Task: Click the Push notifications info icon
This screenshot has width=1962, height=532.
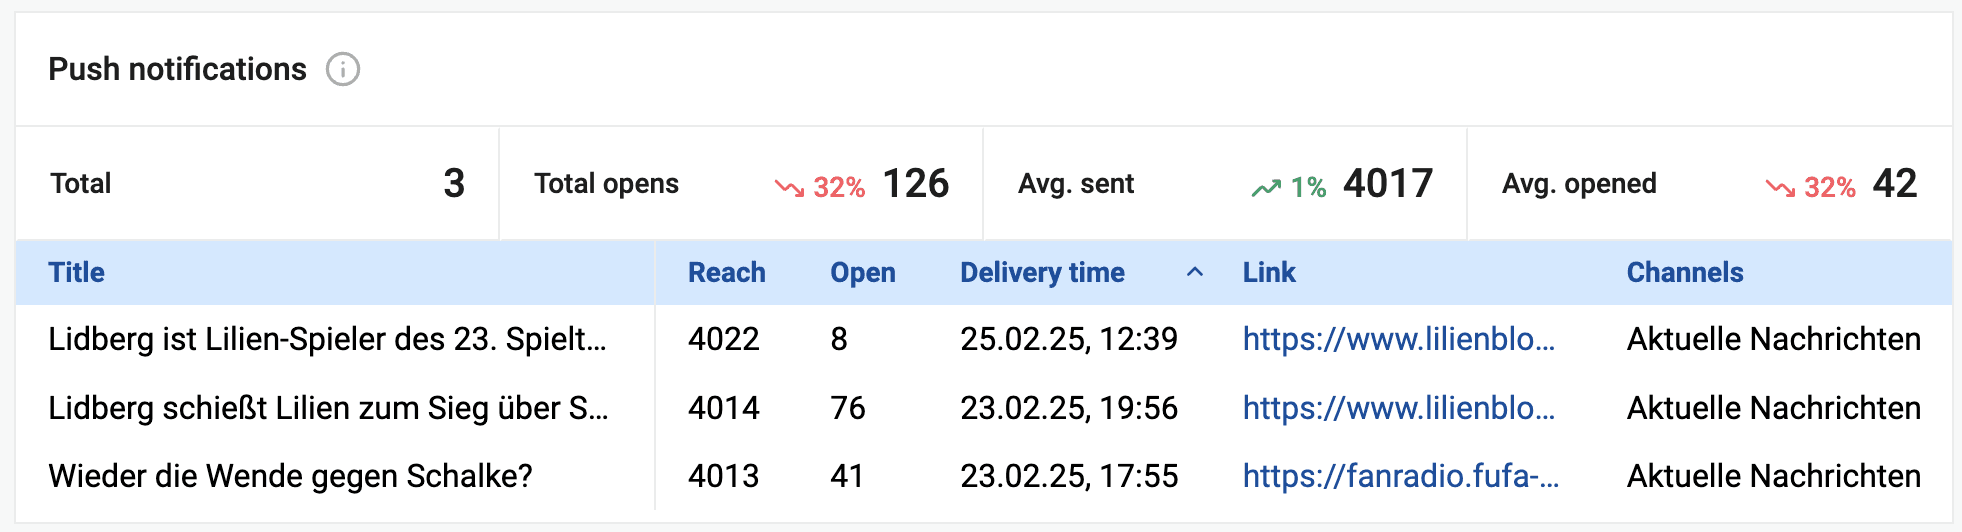Action: (343, 70)
